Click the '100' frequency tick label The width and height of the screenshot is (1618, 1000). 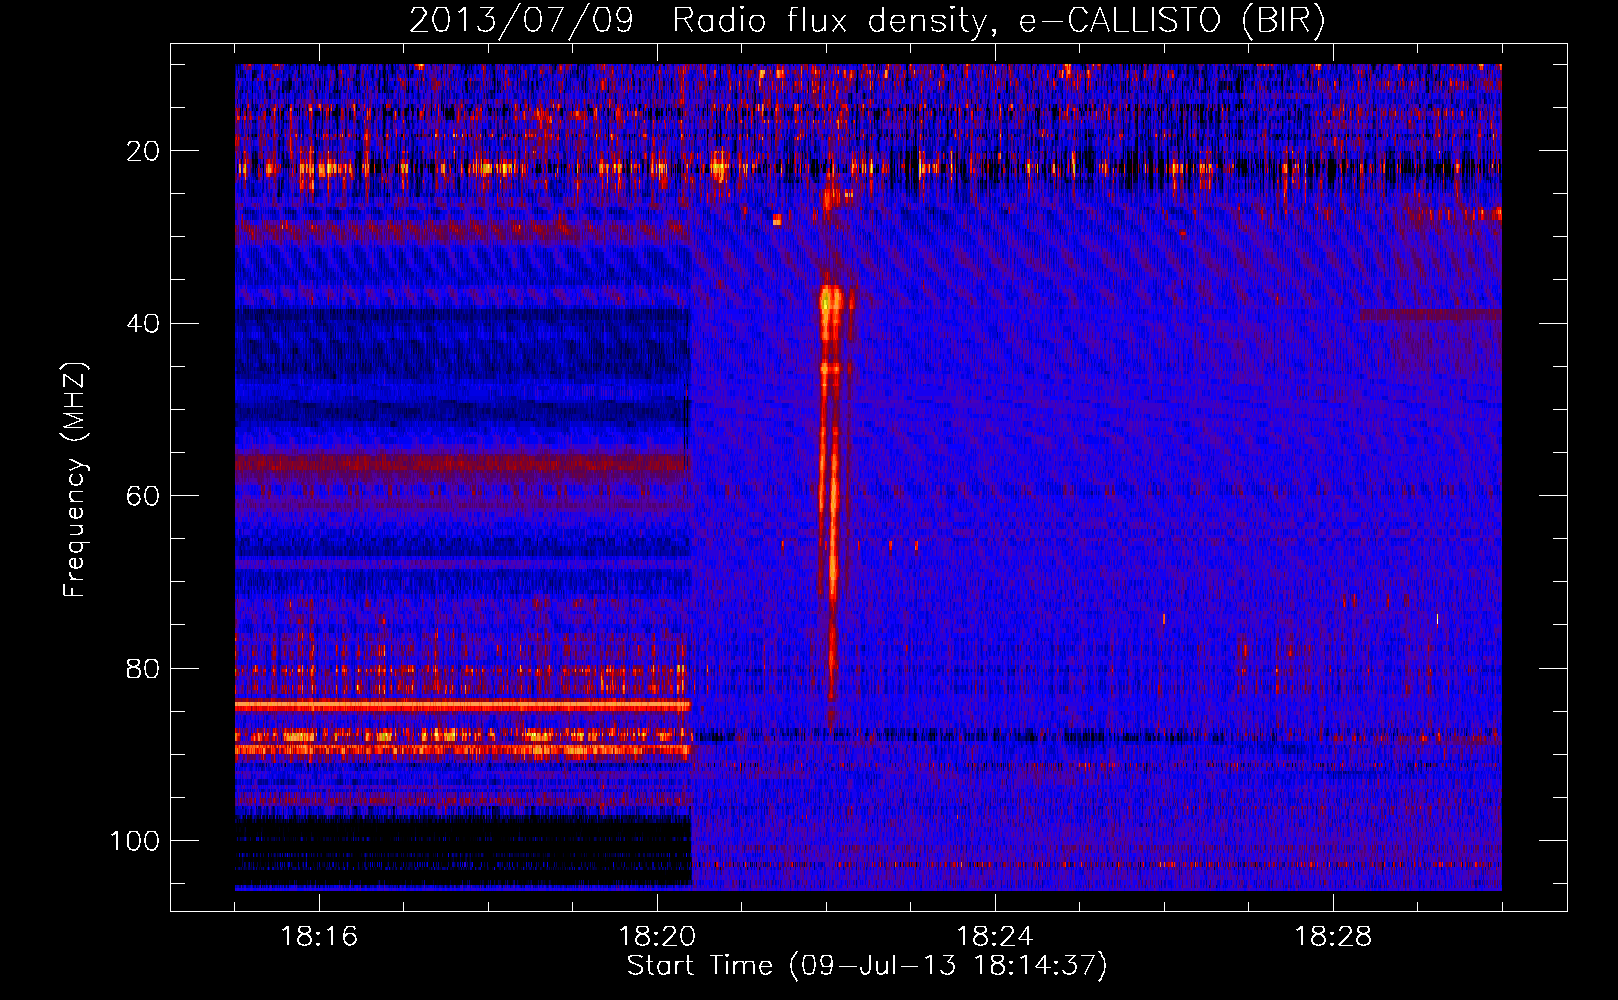click(135, 841)
